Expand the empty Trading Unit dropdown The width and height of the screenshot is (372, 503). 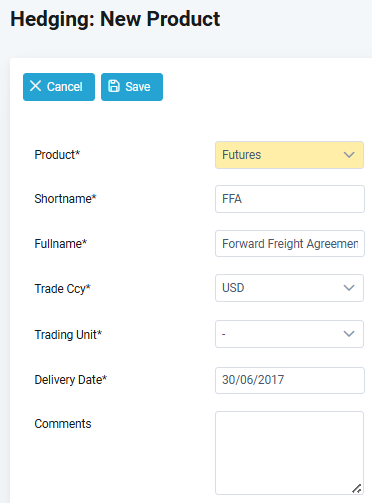click(289, 334)
